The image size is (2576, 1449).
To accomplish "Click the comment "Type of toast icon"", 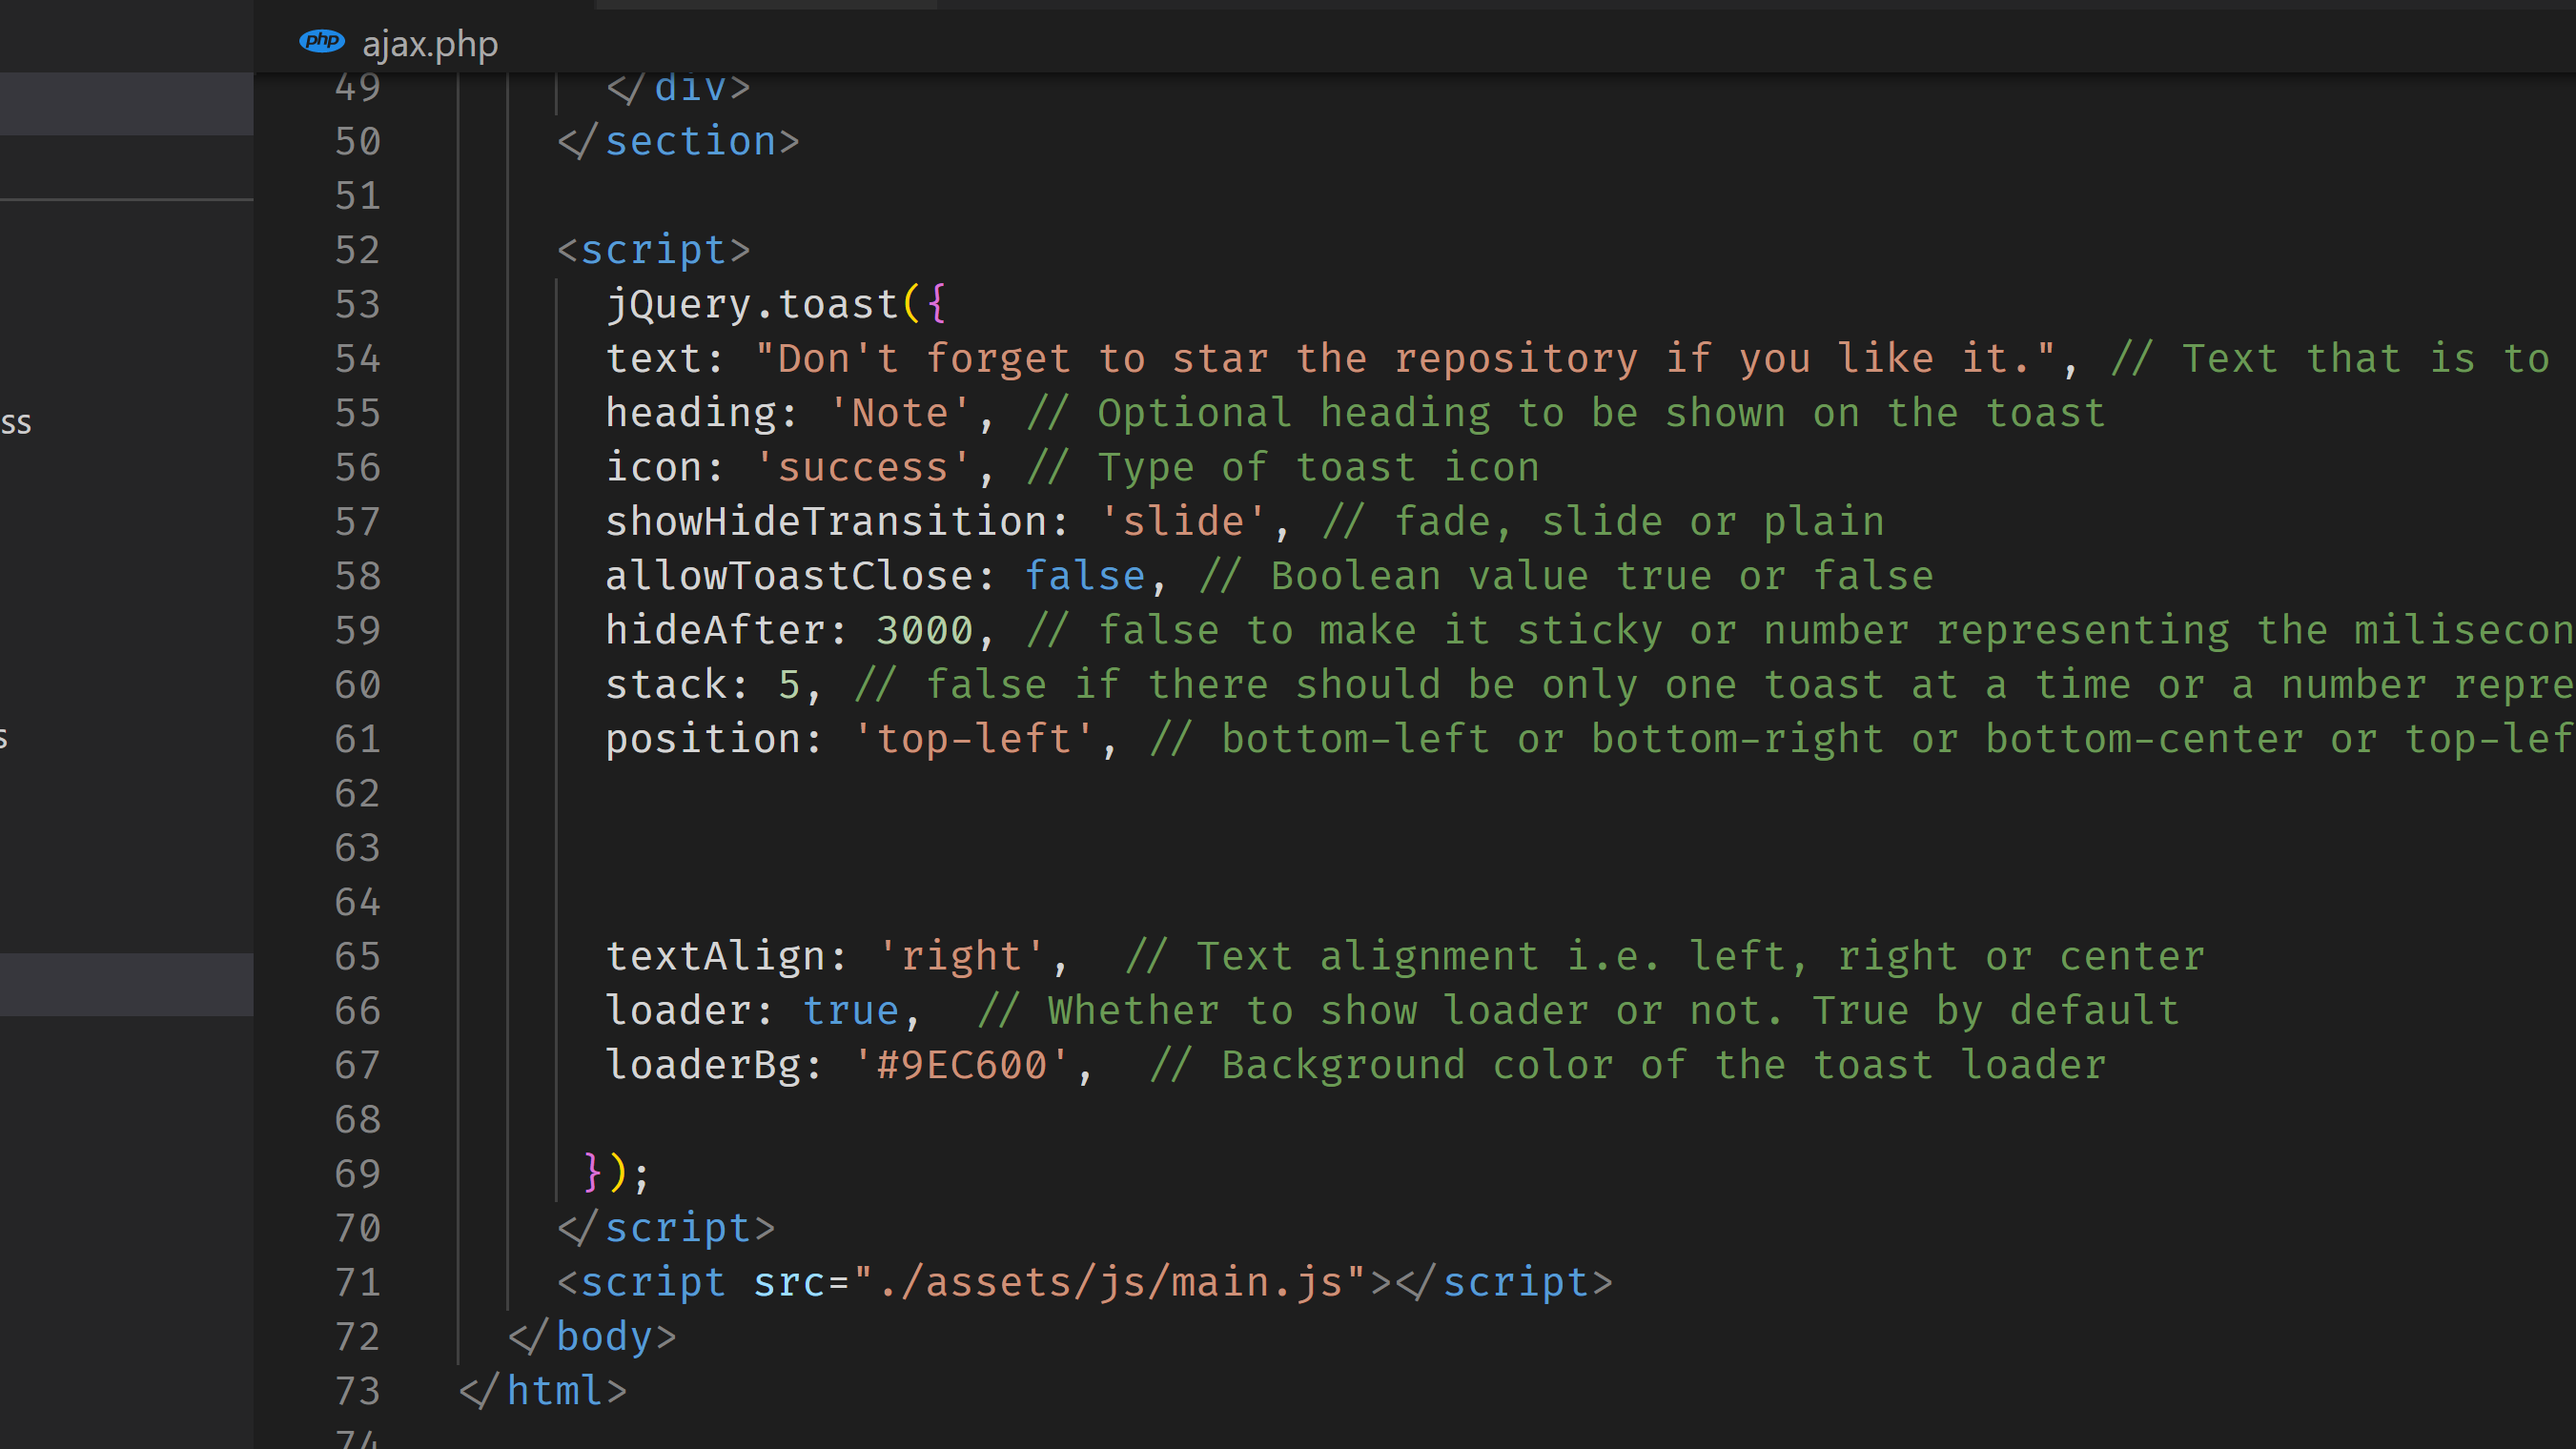I will coord(1283,467).
